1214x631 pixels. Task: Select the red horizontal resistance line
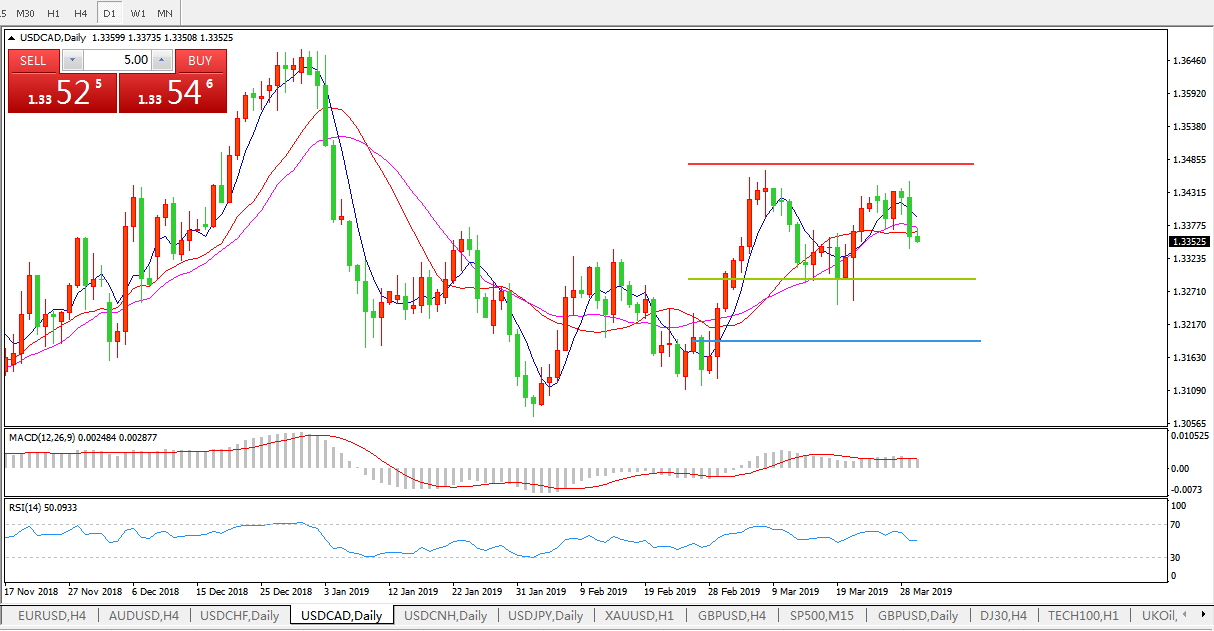click(830, 163)
